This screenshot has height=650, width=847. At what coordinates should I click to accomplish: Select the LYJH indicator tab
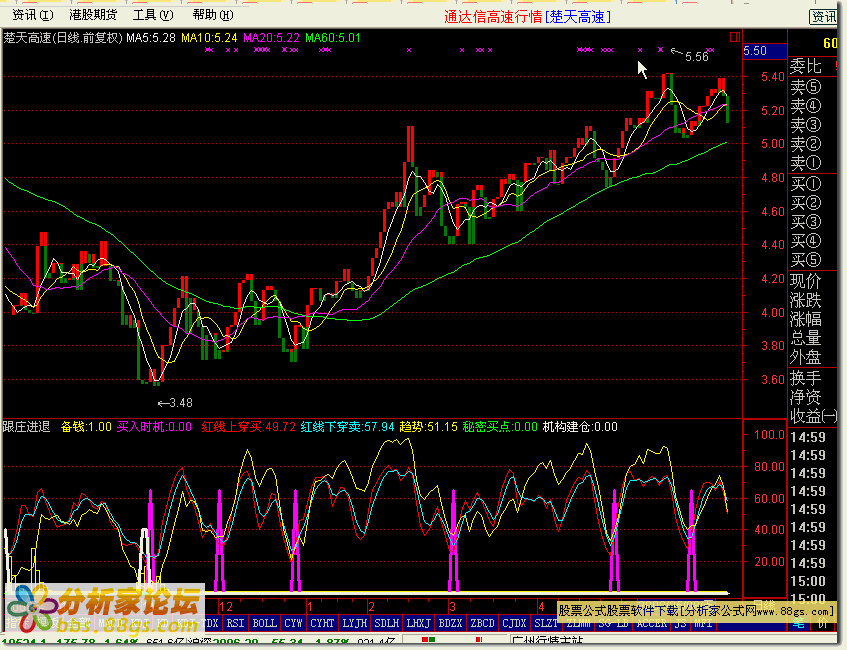[354, 623]
